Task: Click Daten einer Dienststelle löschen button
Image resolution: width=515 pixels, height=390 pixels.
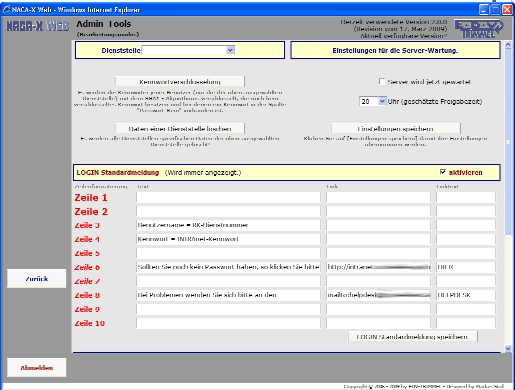Action: 180,129
